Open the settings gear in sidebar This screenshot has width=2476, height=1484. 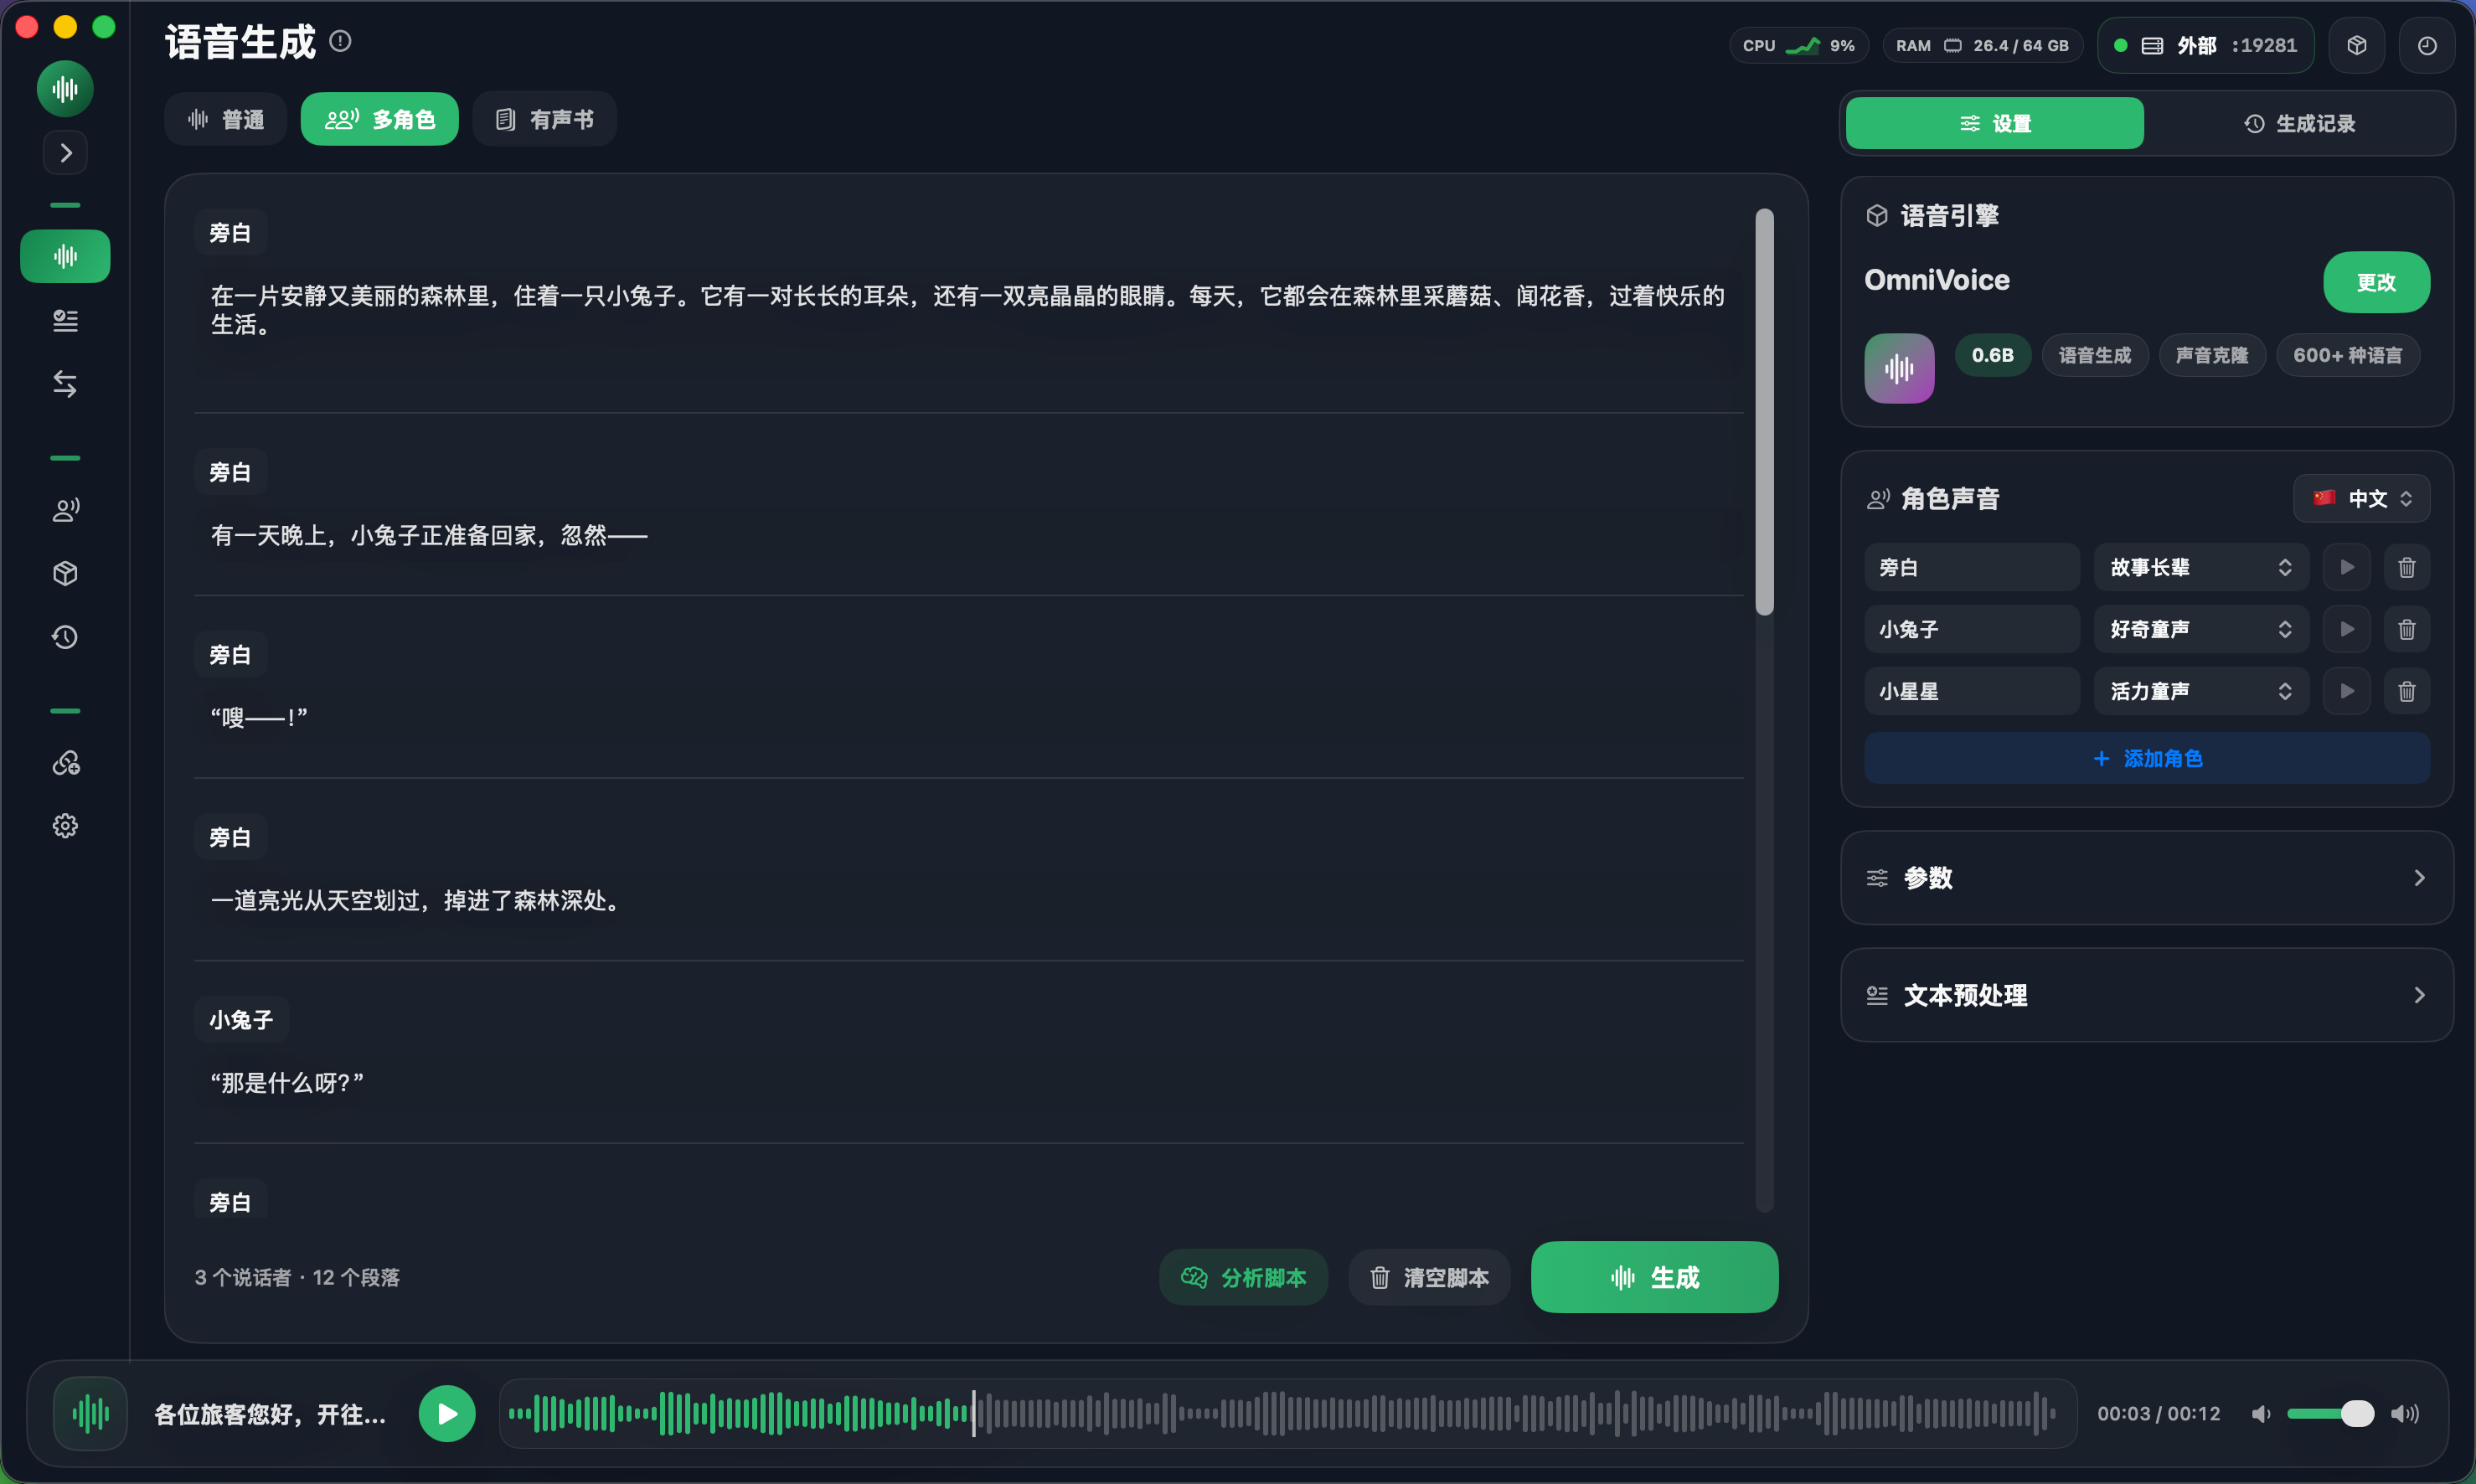(65, 826)
